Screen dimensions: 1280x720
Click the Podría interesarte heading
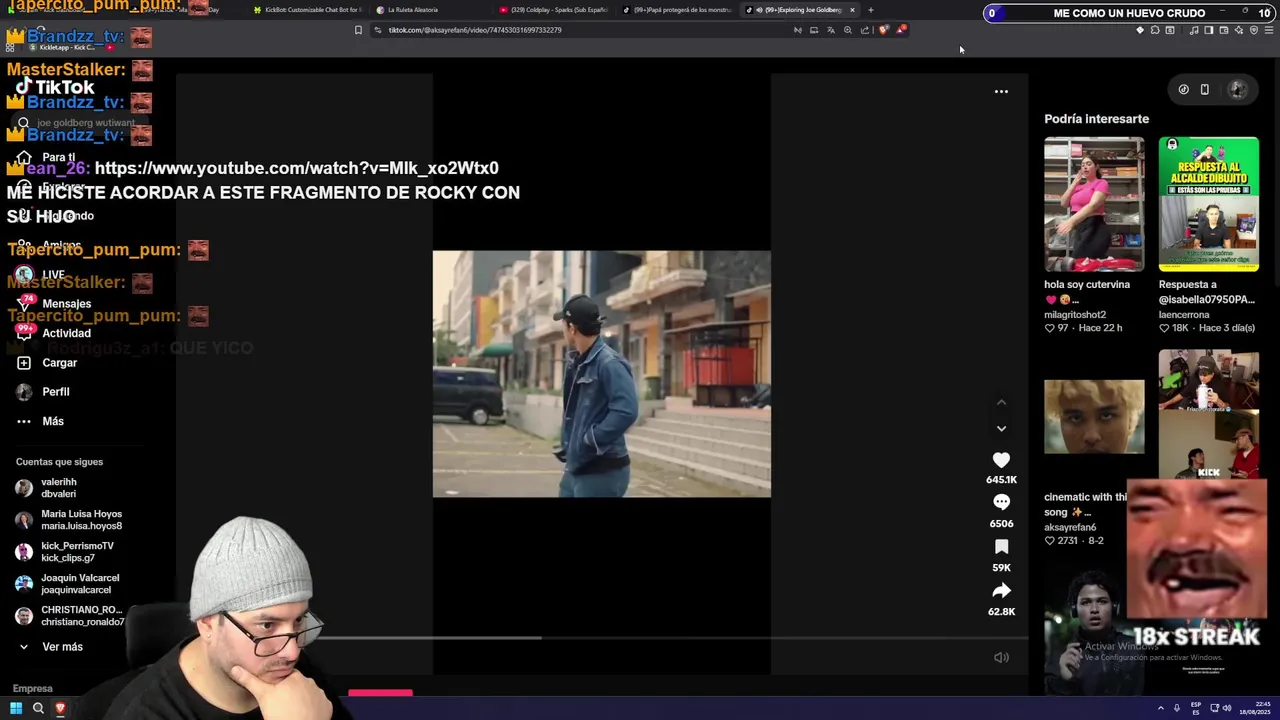tap(1097, 119)
